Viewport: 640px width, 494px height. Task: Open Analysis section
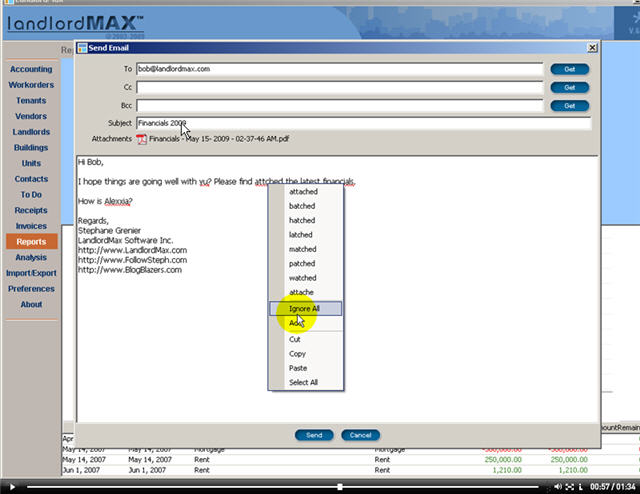pyautogui.click(x=31, y=258)
